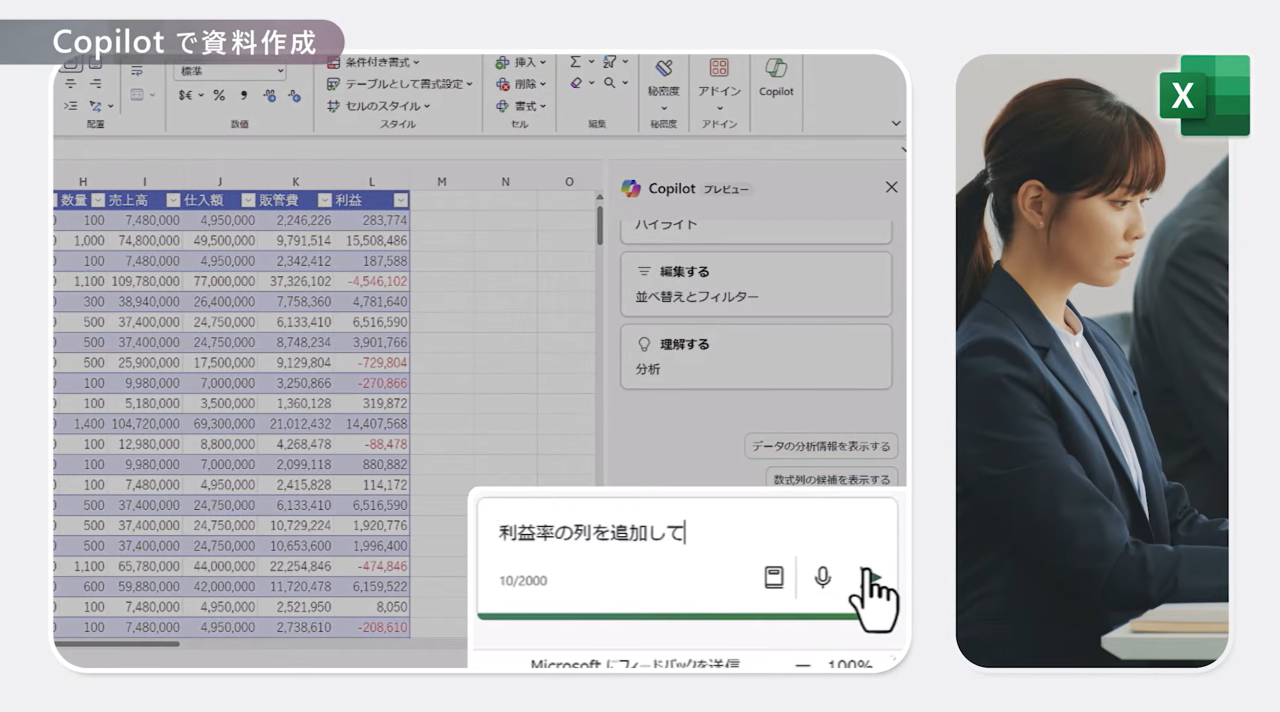Click the データの分析情報を表示する button
Viewport: 1280px width, 712px height.
[821, 446]
